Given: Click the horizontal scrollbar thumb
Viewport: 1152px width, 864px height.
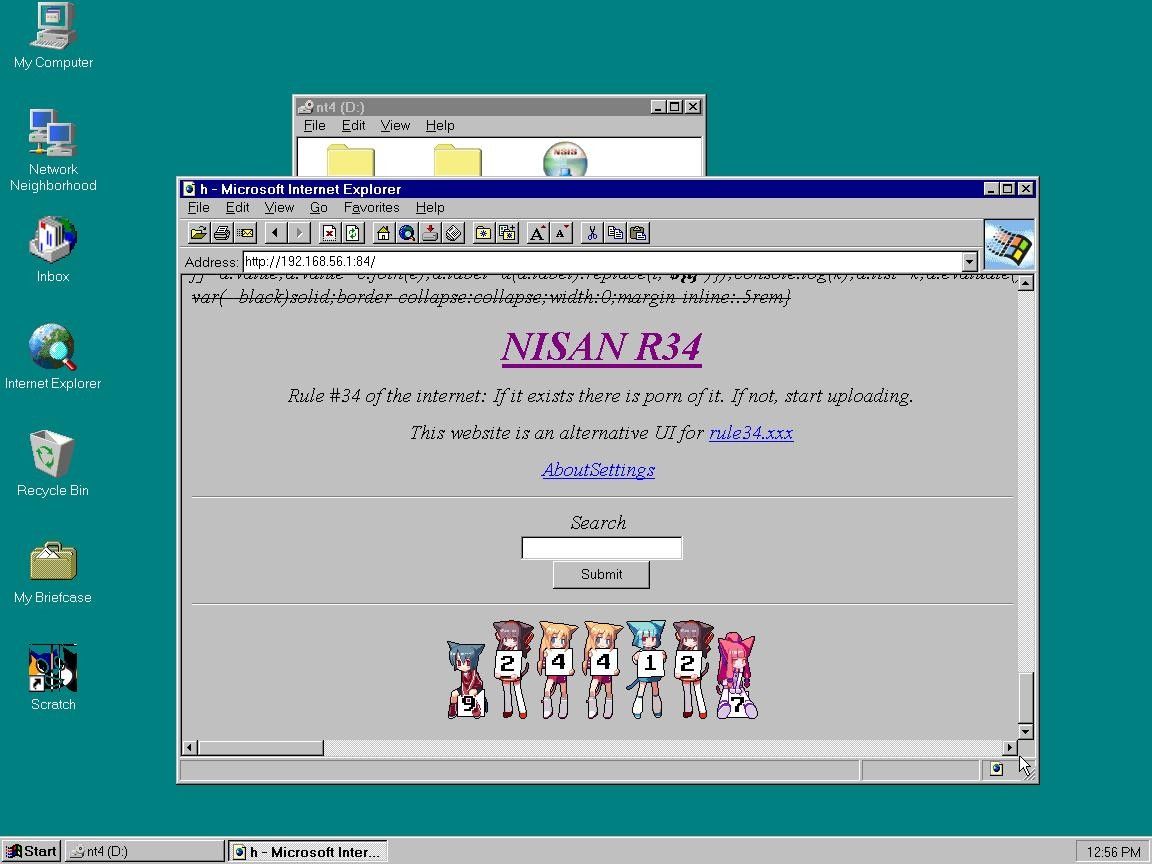Looking at the screenshot, I should tap(260, 748).
